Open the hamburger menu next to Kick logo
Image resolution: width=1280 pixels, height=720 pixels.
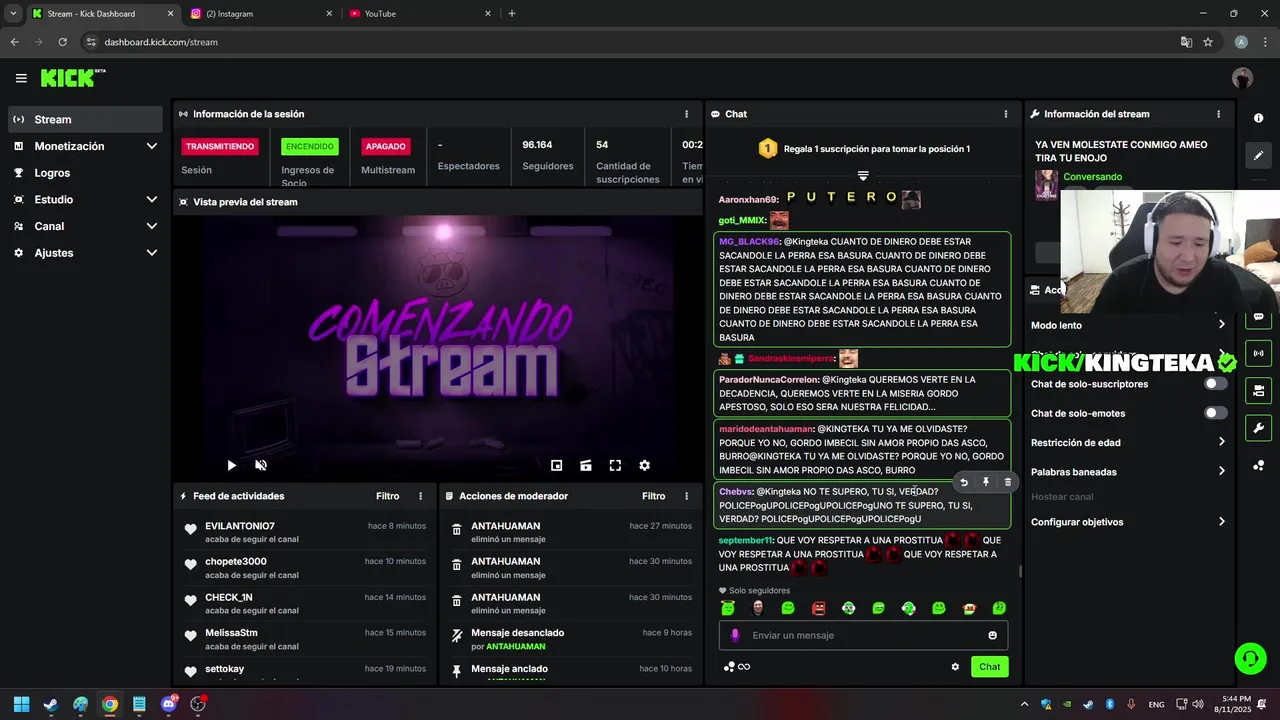point(21,78)
